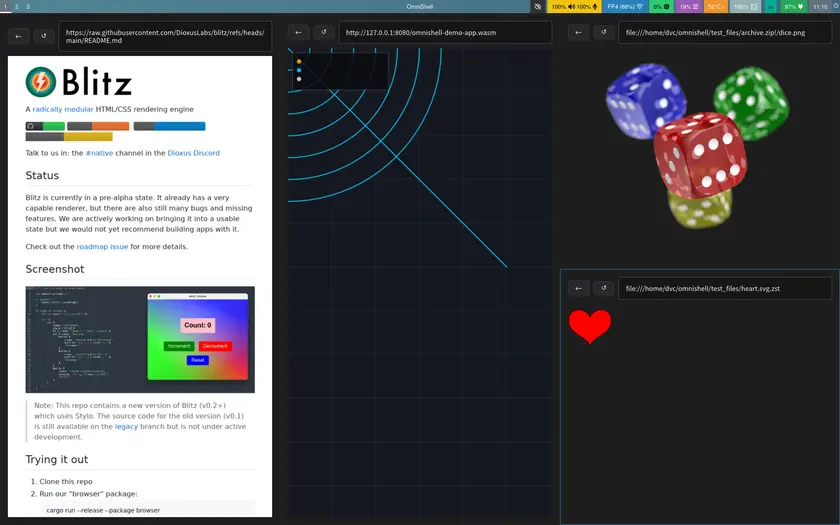
Task: Click the 'Screenshot' heading
Action: pyautogui.click(x=55, y=269)
